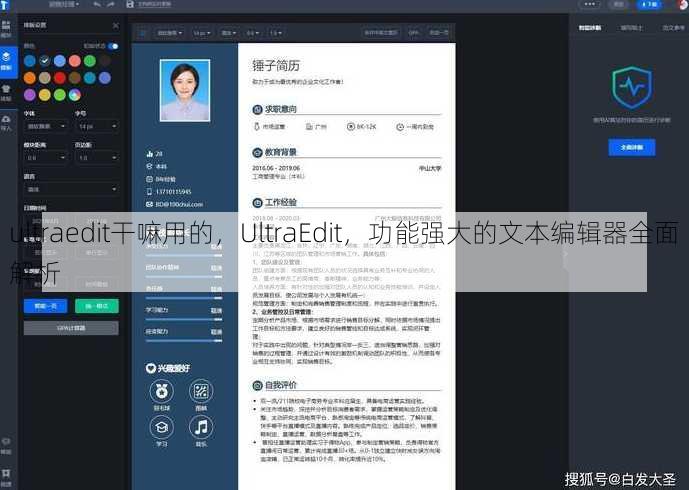Image resolution: width=689 pixels, height=490 pixels.
Task: Open the user avatar at top right
Action: coord(683,4)
